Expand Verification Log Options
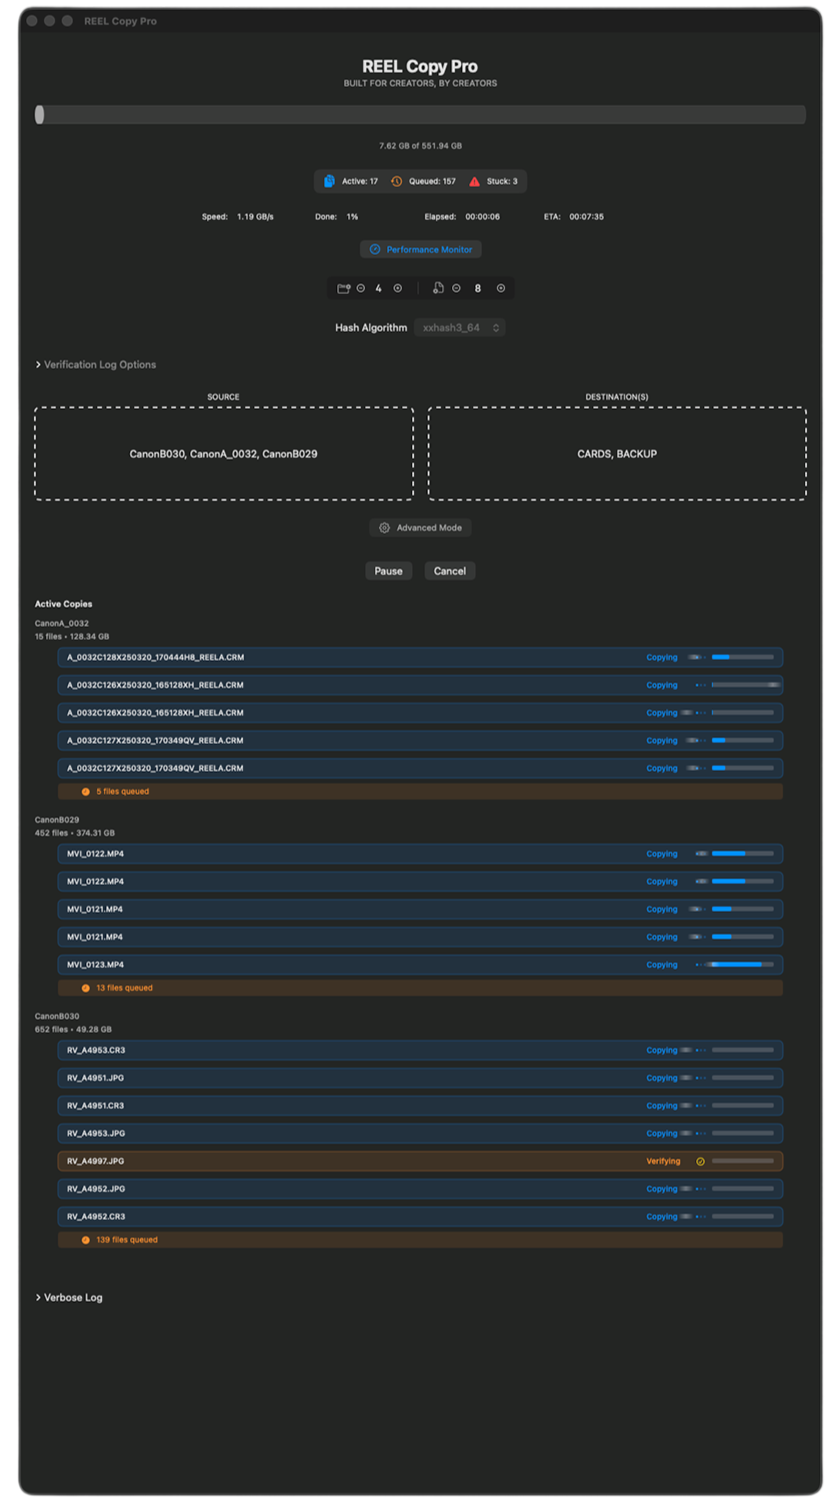Screen dimensions: 833x1504 96,365
